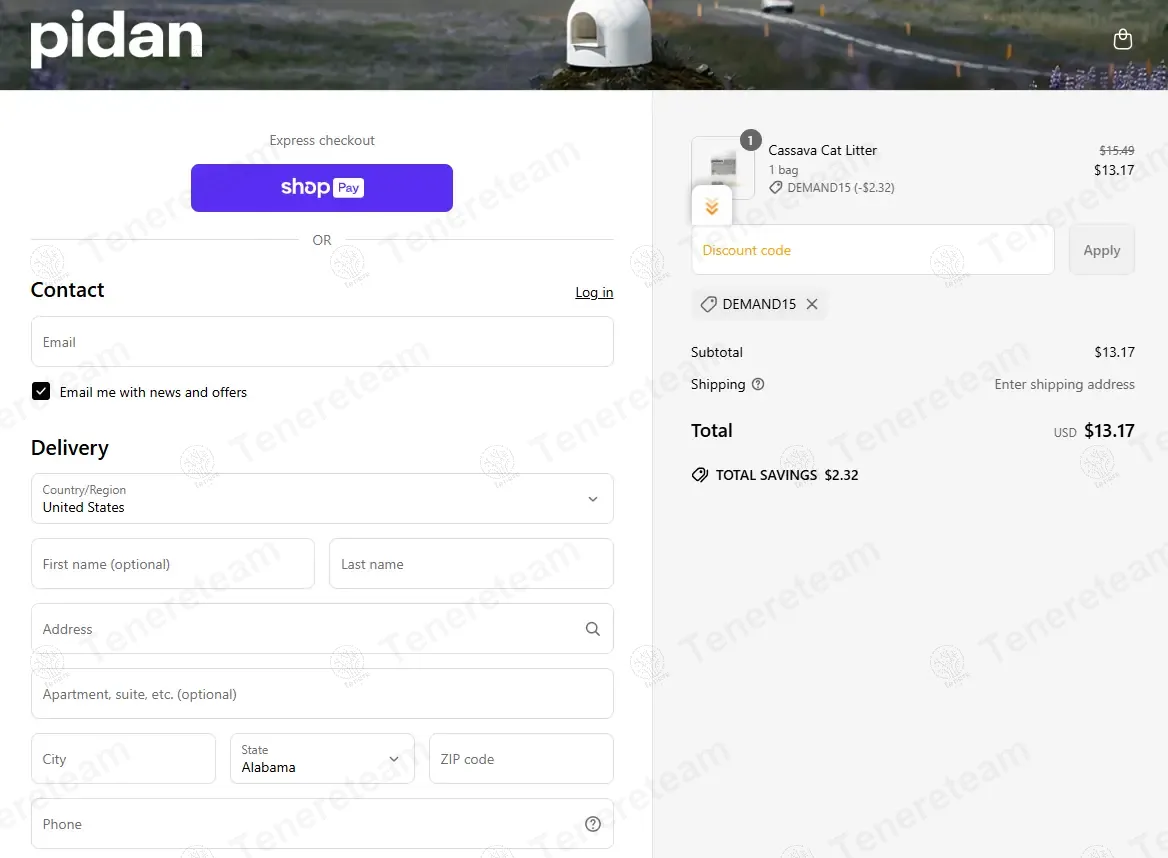Click the Cassava Cat Litter product name
Image resolution: width=1168 pixels, height=858 pixels.
pyautogui.click(x=822, y=150)
